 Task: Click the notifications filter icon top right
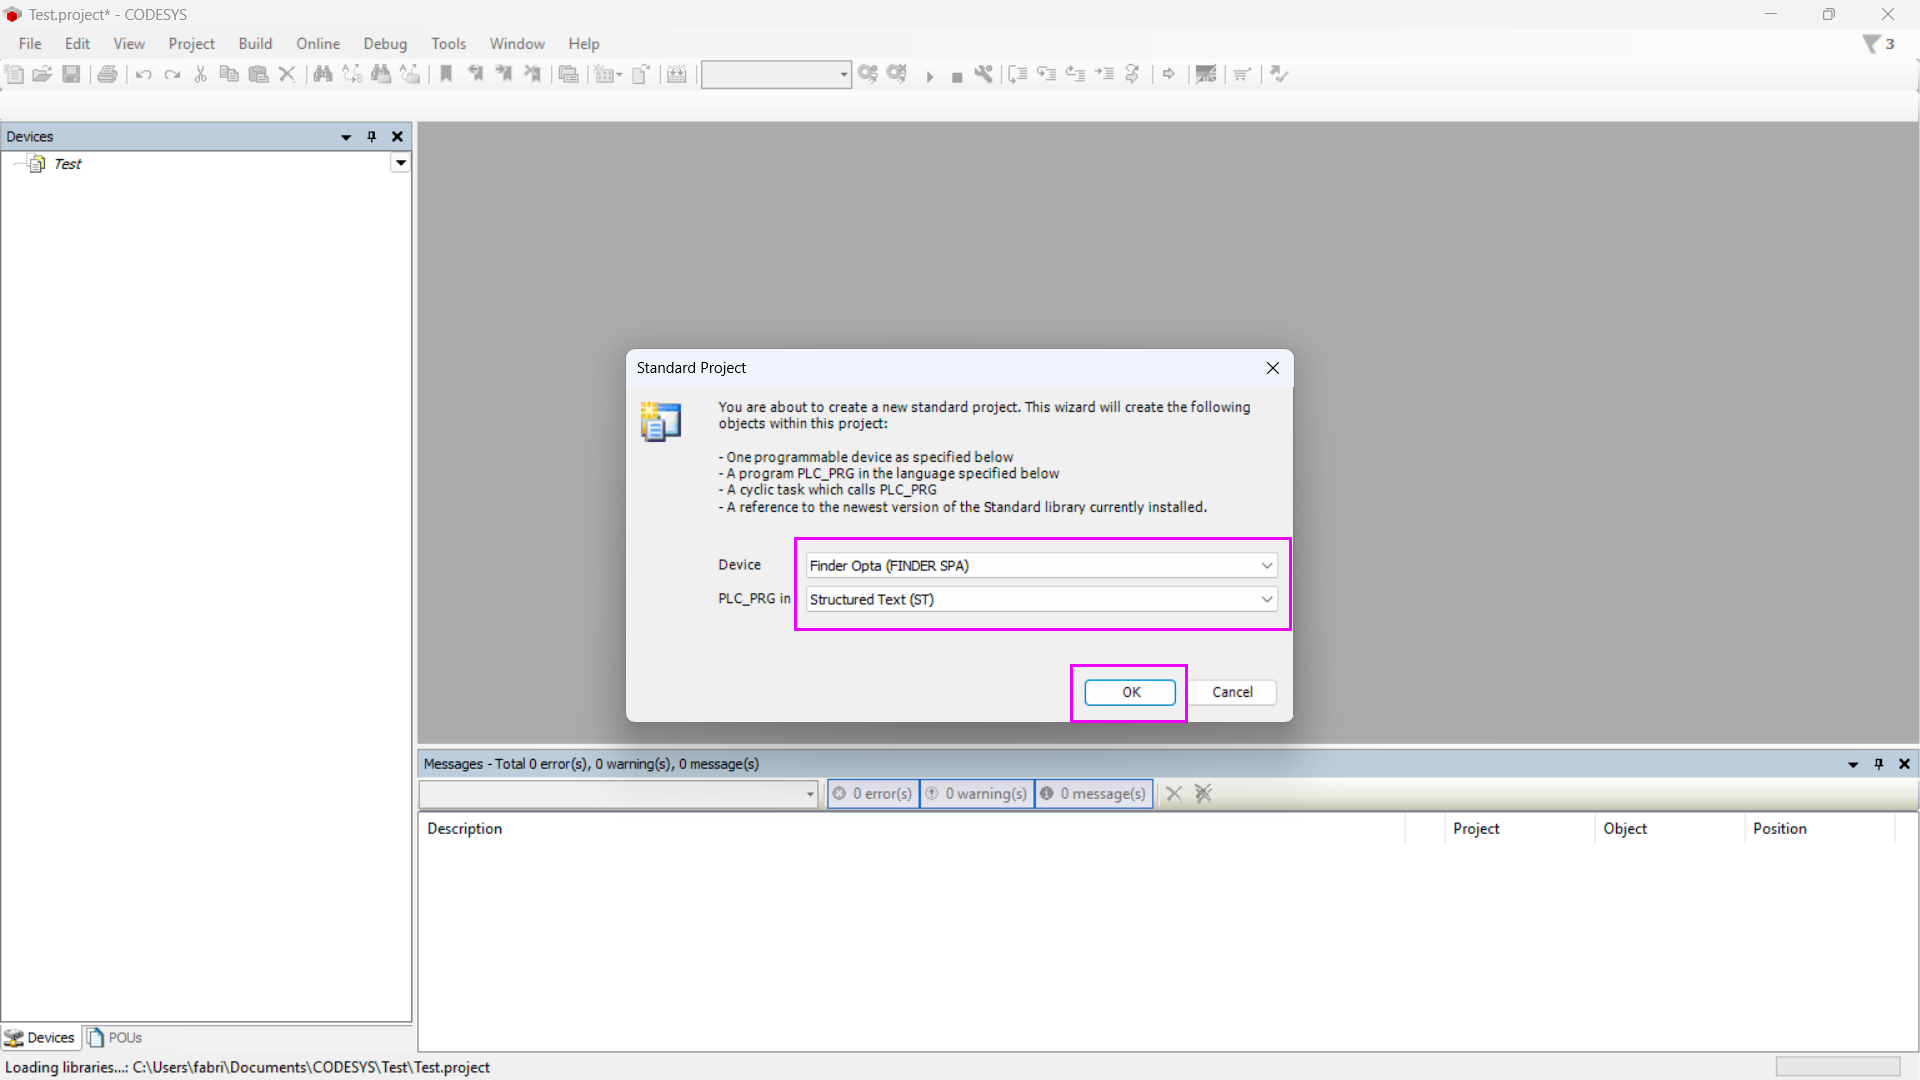pos(1872,44)
